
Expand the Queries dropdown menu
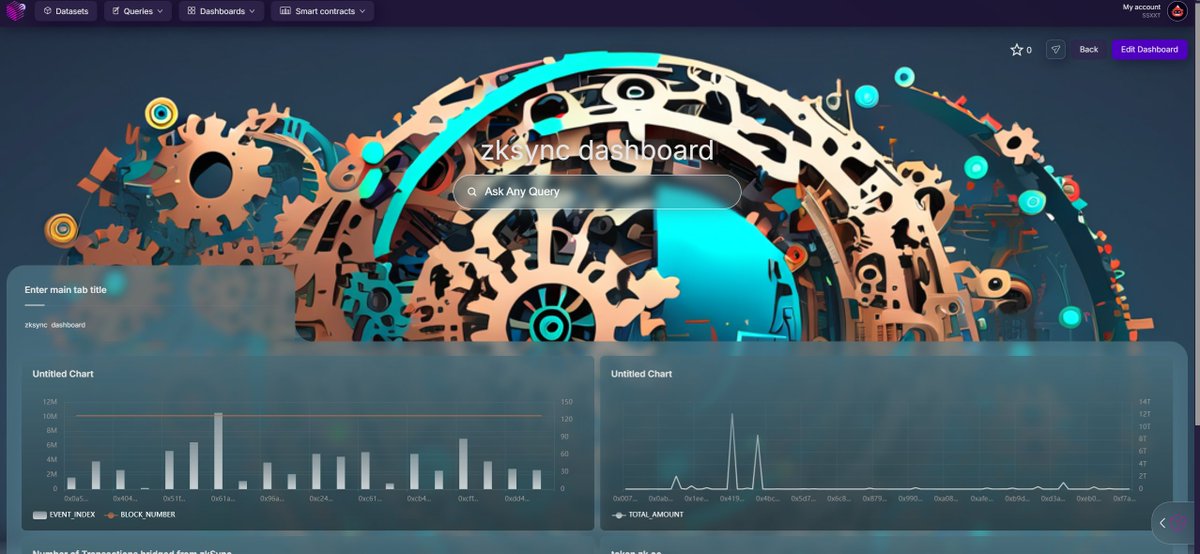coord(137,11)
